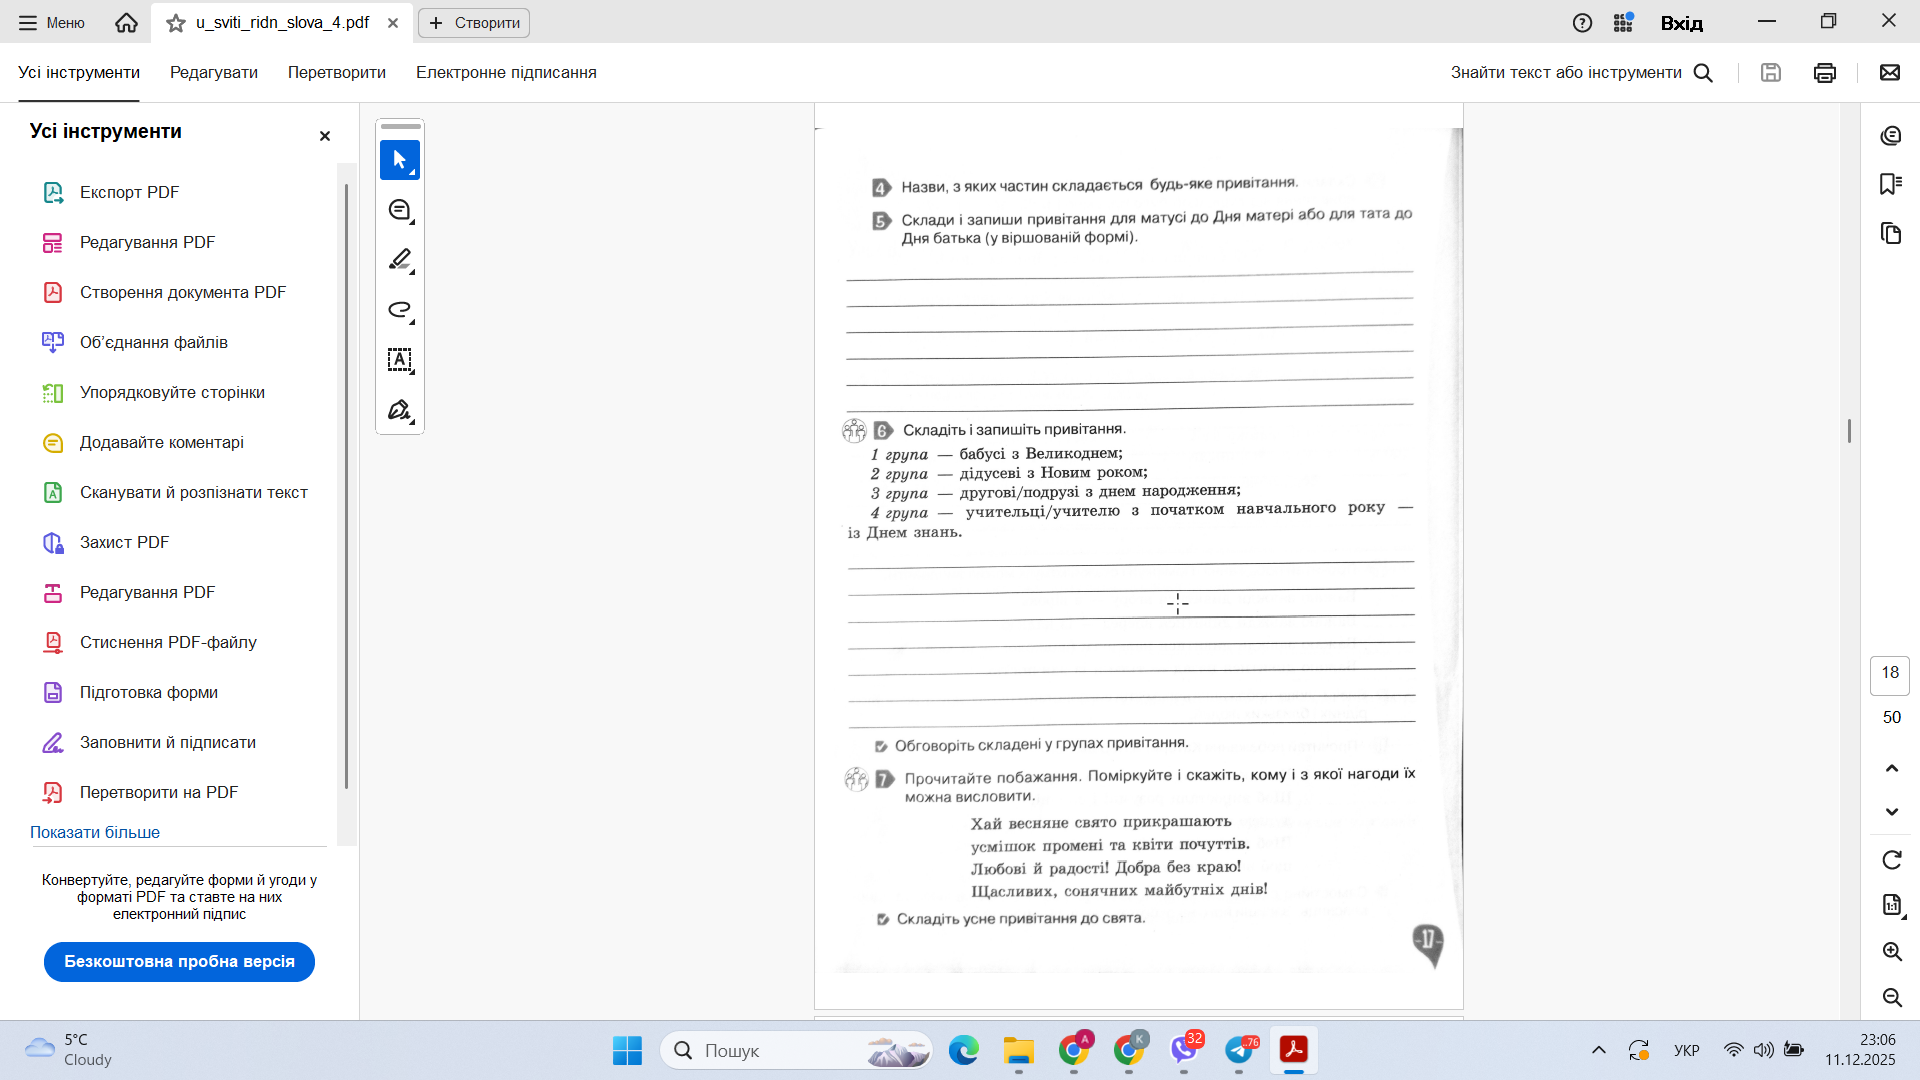Show hidden system tray icons
Screen dimensions: 1920x1080
click(x=1598, y=1050)
